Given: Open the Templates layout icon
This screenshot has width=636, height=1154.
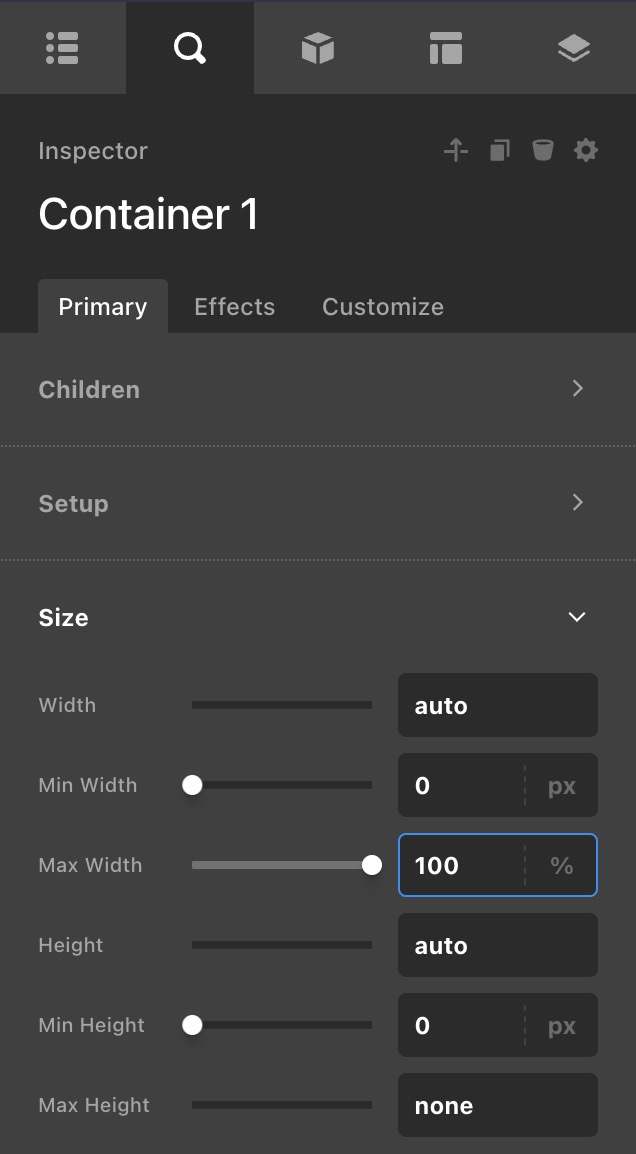Looking at the screenshot, I should [445, 48].
